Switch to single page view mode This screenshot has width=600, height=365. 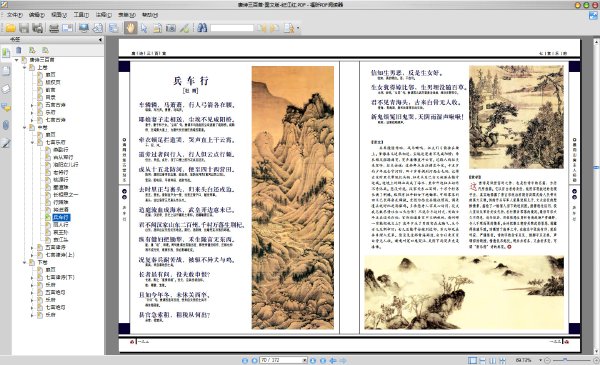point(473,360)
